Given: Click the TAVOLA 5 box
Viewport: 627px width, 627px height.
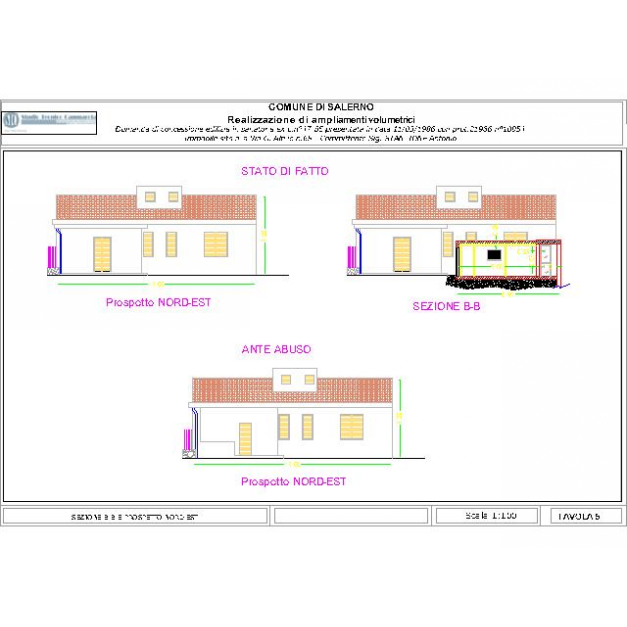Looking at the screenshot, I should (586, 516).
